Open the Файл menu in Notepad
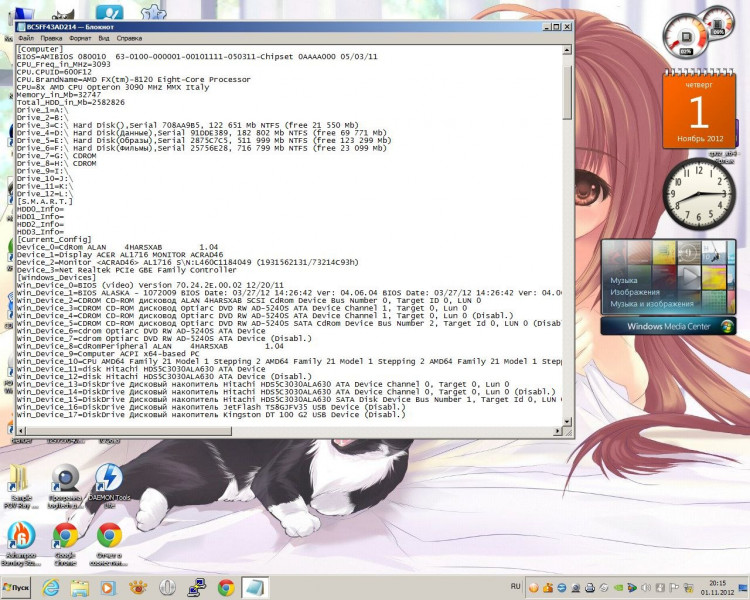This screenshot has width=750, height=600. point(26,38)
